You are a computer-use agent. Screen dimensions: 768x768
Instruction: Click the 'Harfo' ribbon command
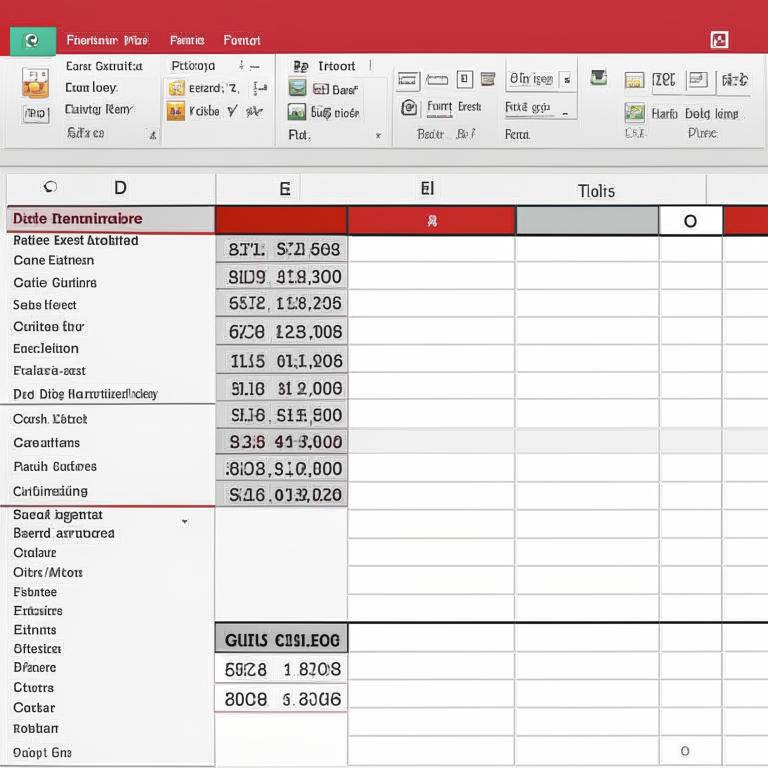point(664,114)
